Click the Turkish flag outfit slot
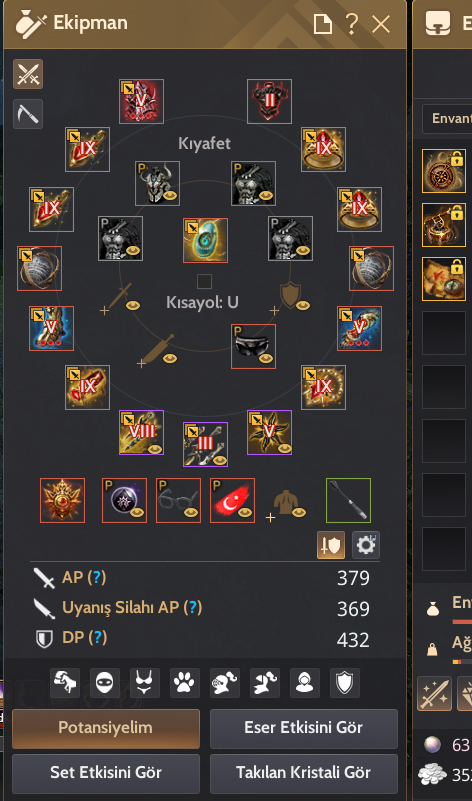This screenshot has height=801, width=472. 232,501
